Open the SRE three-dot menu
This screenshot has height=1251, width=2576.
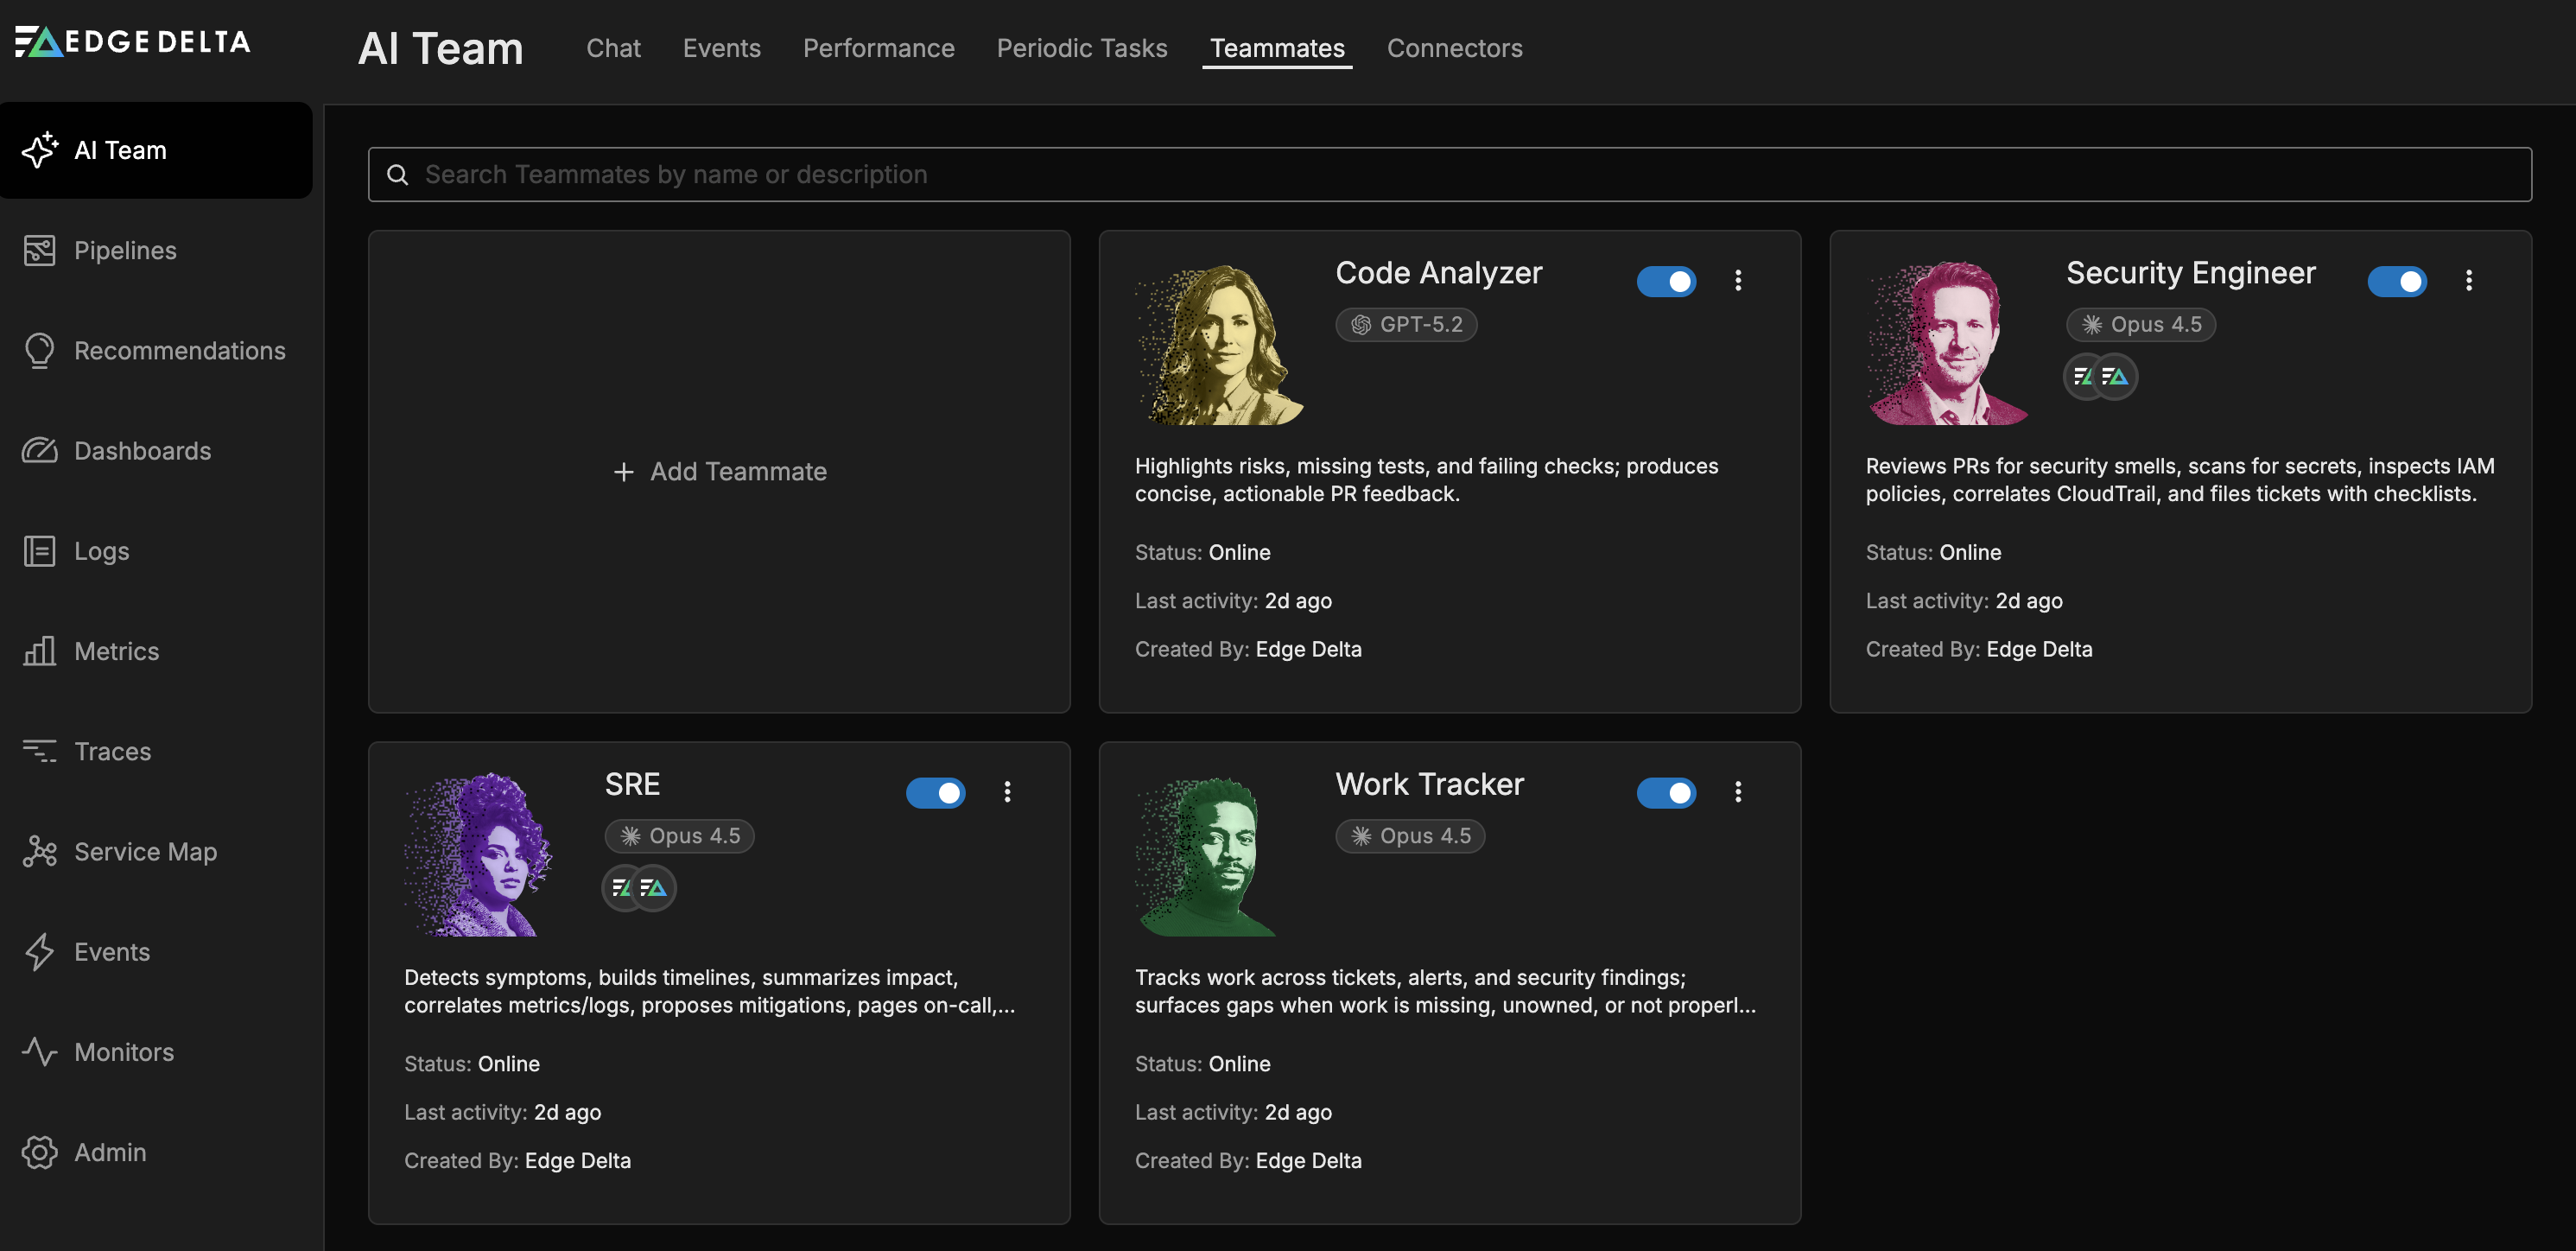tap(1007, 792)
